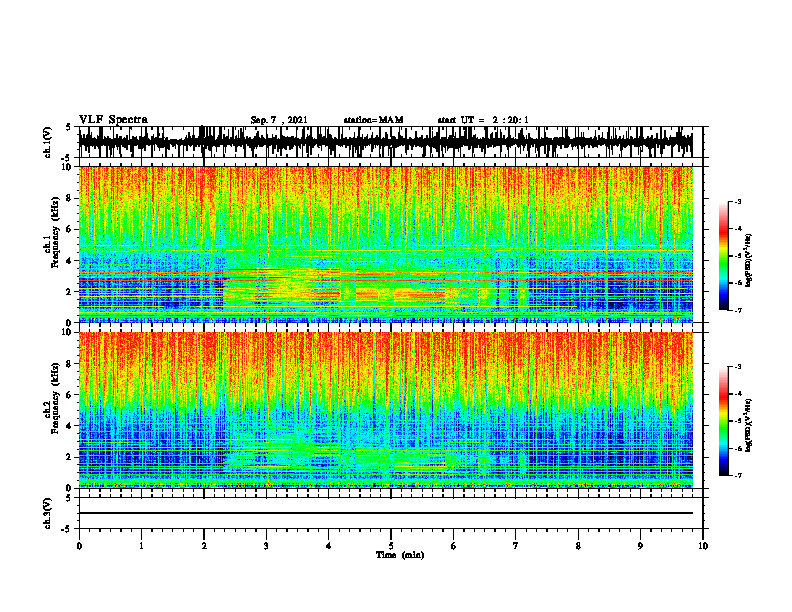Click the ch.1 spectrogram color scale bar

pyautogui.click(x=723, y=256)
